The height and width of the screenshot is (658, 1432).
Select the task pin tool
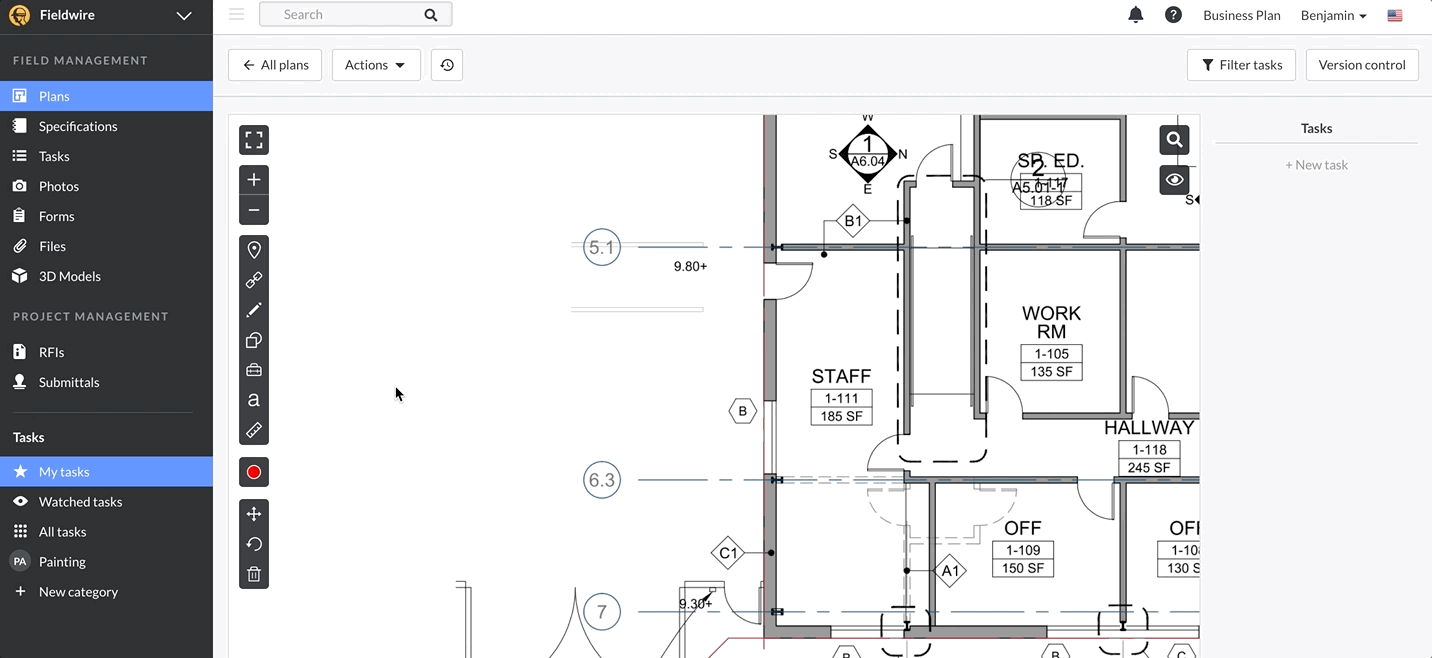(x=254, y=250)
